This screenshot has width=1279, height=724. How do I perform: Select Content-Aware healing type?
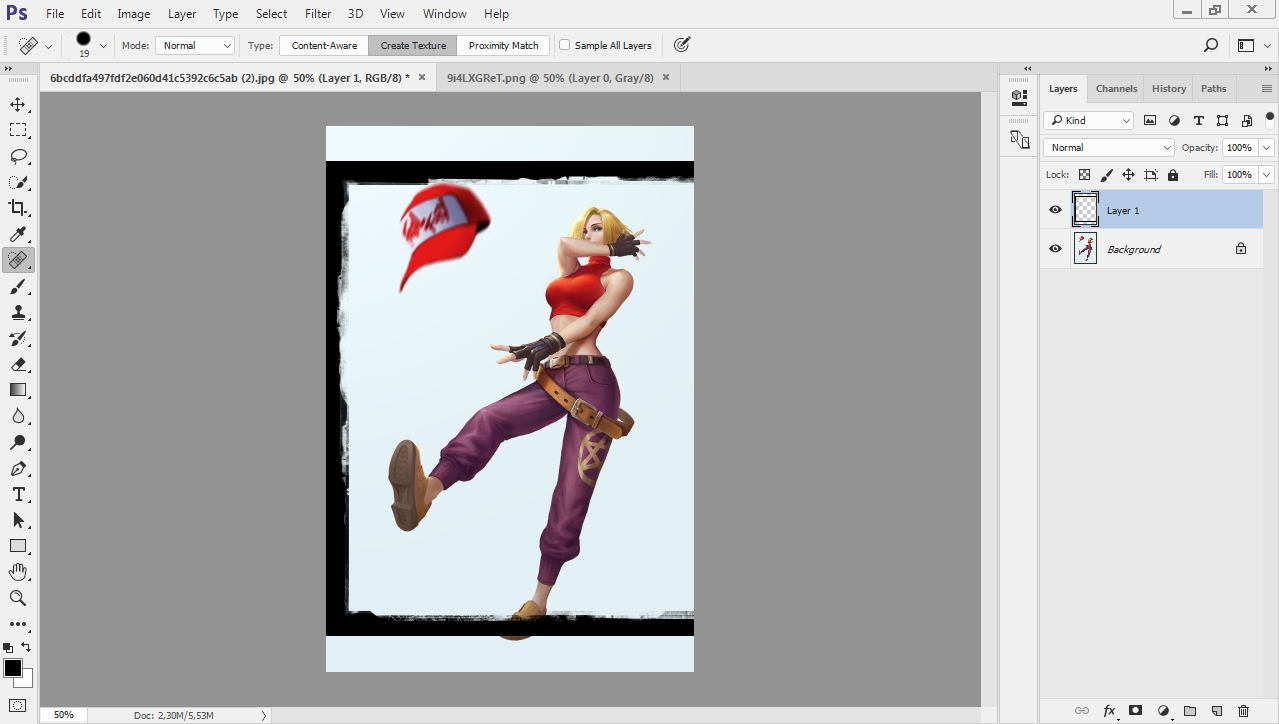click(x=324, y=45)
